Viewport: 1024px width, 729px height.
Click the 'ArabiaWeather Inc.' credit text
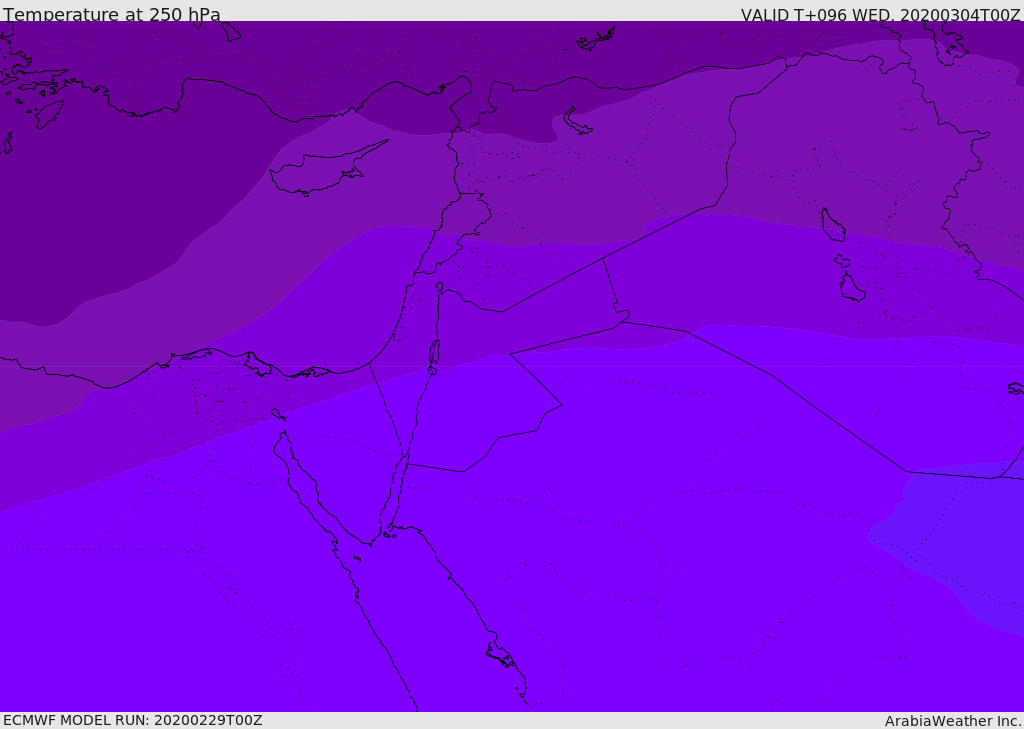(953, 721)
